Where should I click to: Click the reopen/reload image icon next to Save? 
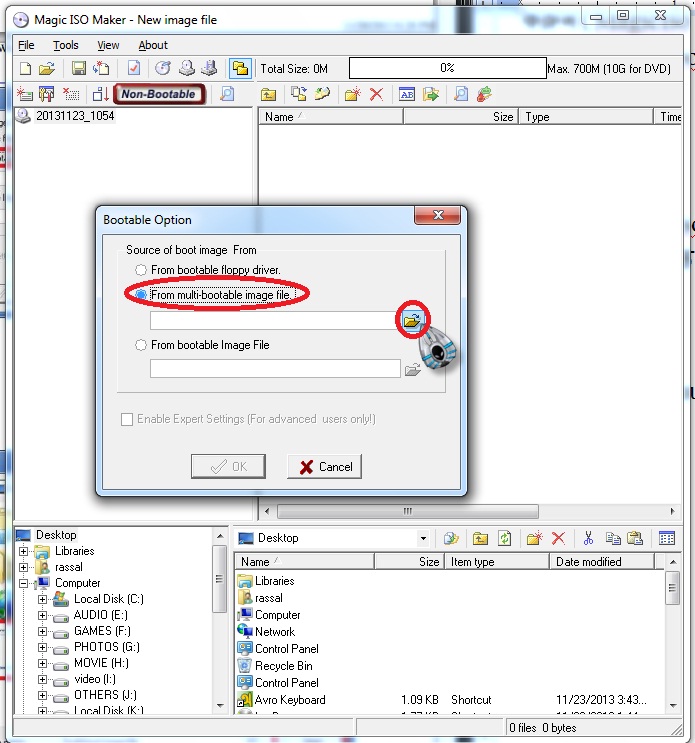[x=101, y=69]
